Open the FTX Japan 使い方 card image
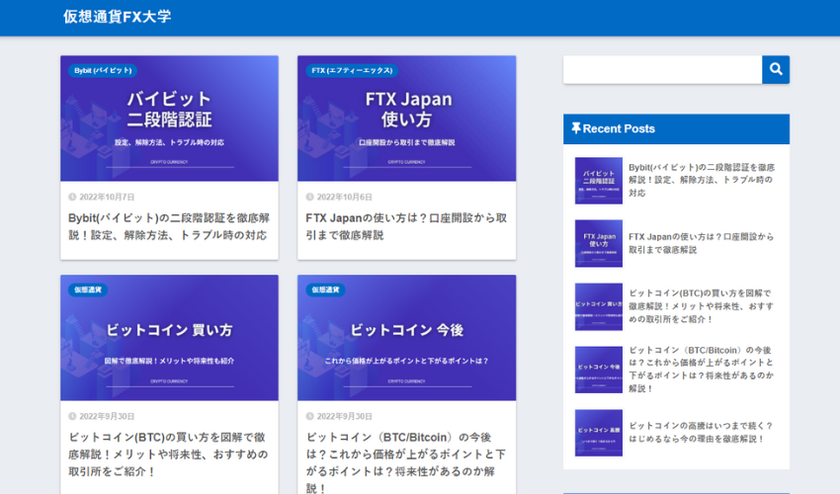Image resolution: width=840 pixels, height=494 pixels. click(407, 118)
